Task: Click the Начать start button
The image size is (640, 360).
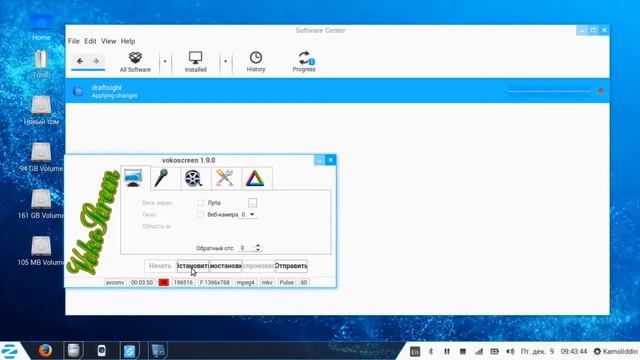Action: point(160,266)
